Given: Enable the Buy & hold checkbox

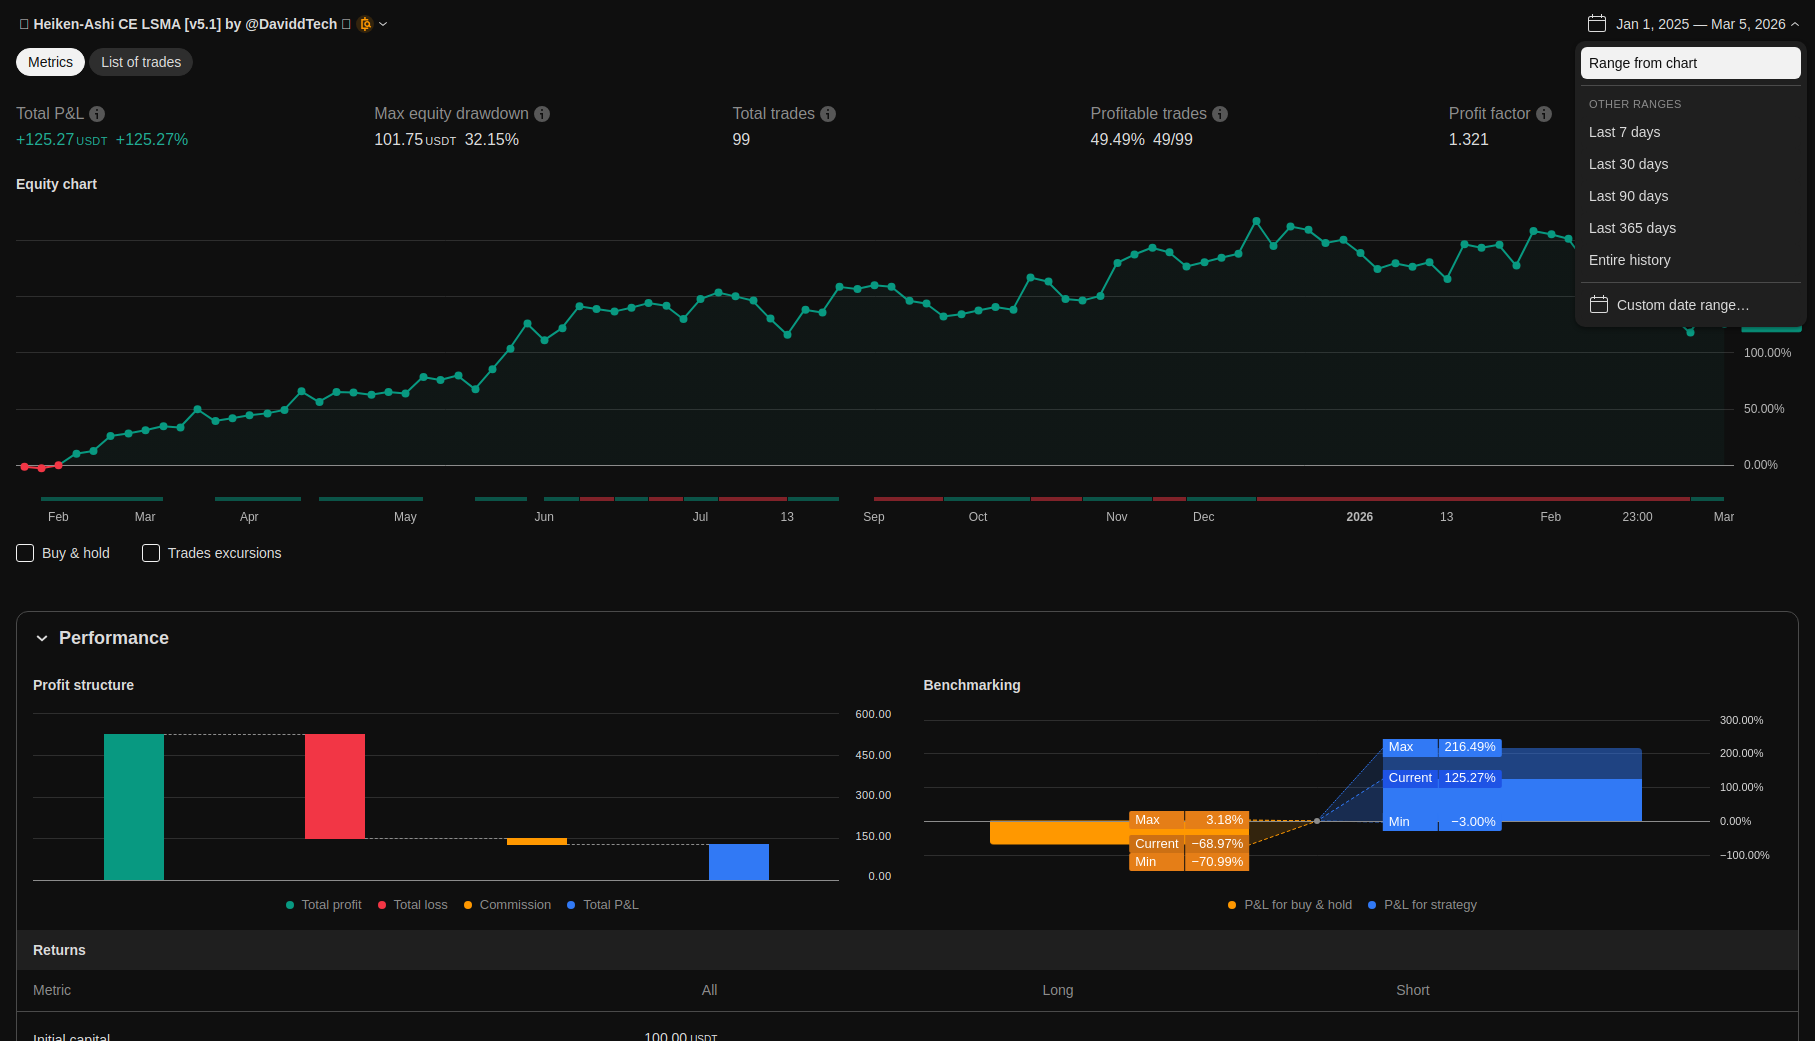Looking at the screenshot, I should coord(26,553).
